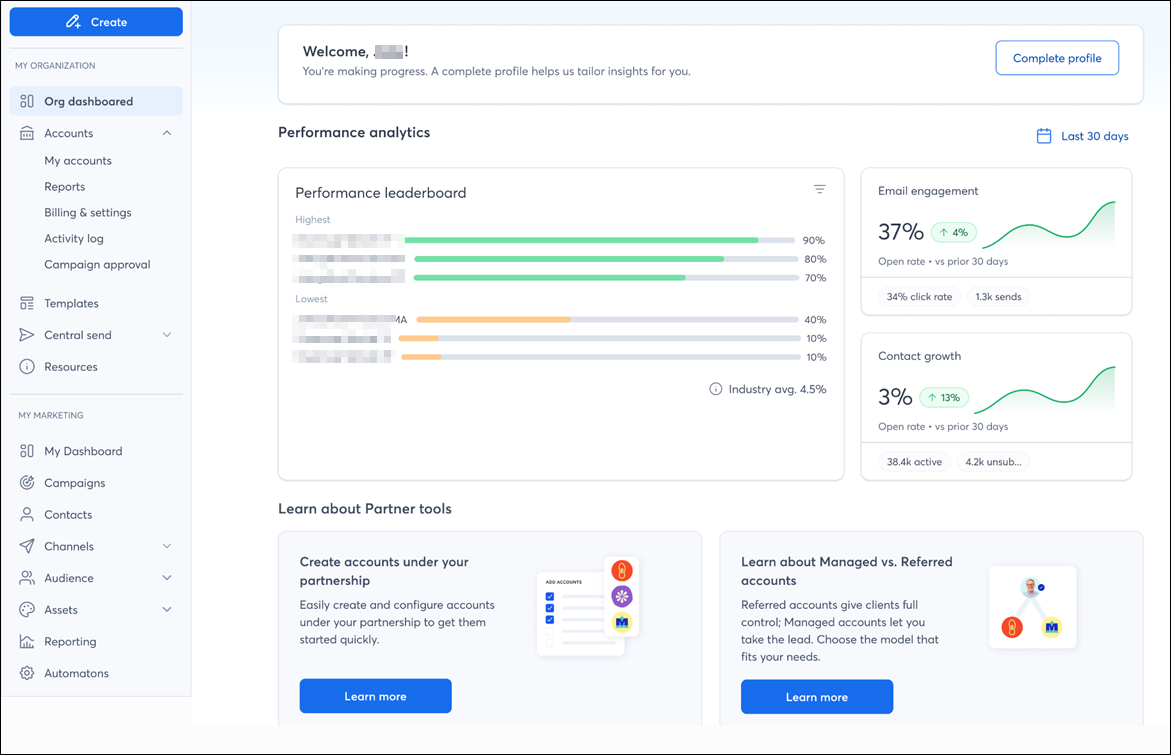Click the 40% leaderboard bar
The height and width of the screenshot is (755, 1171).
point(608,320)
